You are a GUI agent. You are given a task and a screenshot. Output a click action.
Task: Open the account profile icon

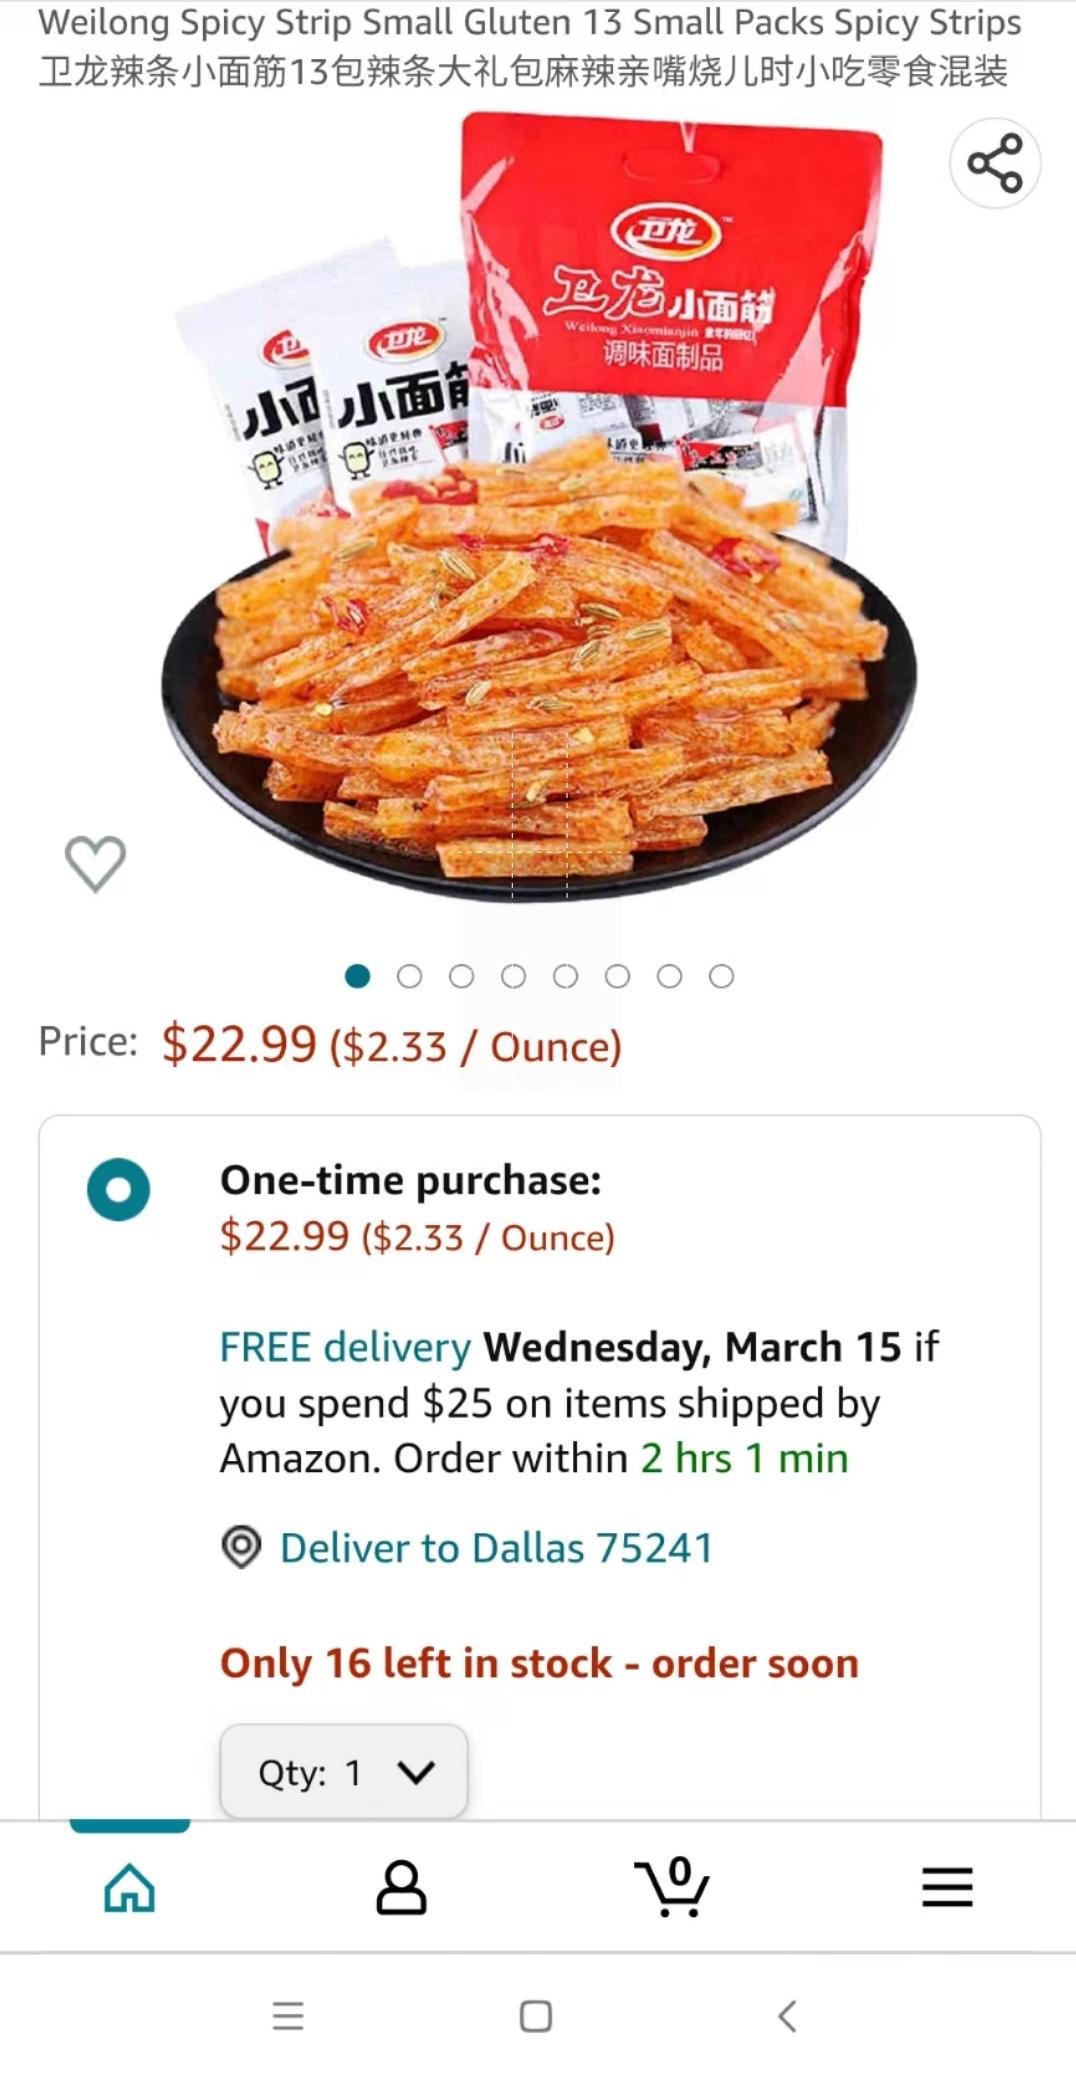[401, 1888]
